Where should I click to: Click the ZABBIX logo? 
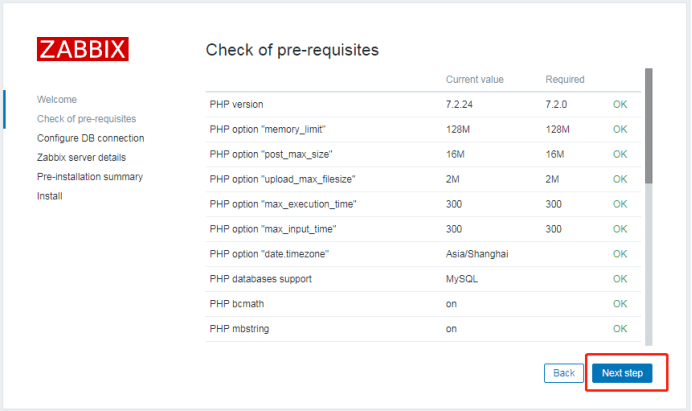click(82, 50)
